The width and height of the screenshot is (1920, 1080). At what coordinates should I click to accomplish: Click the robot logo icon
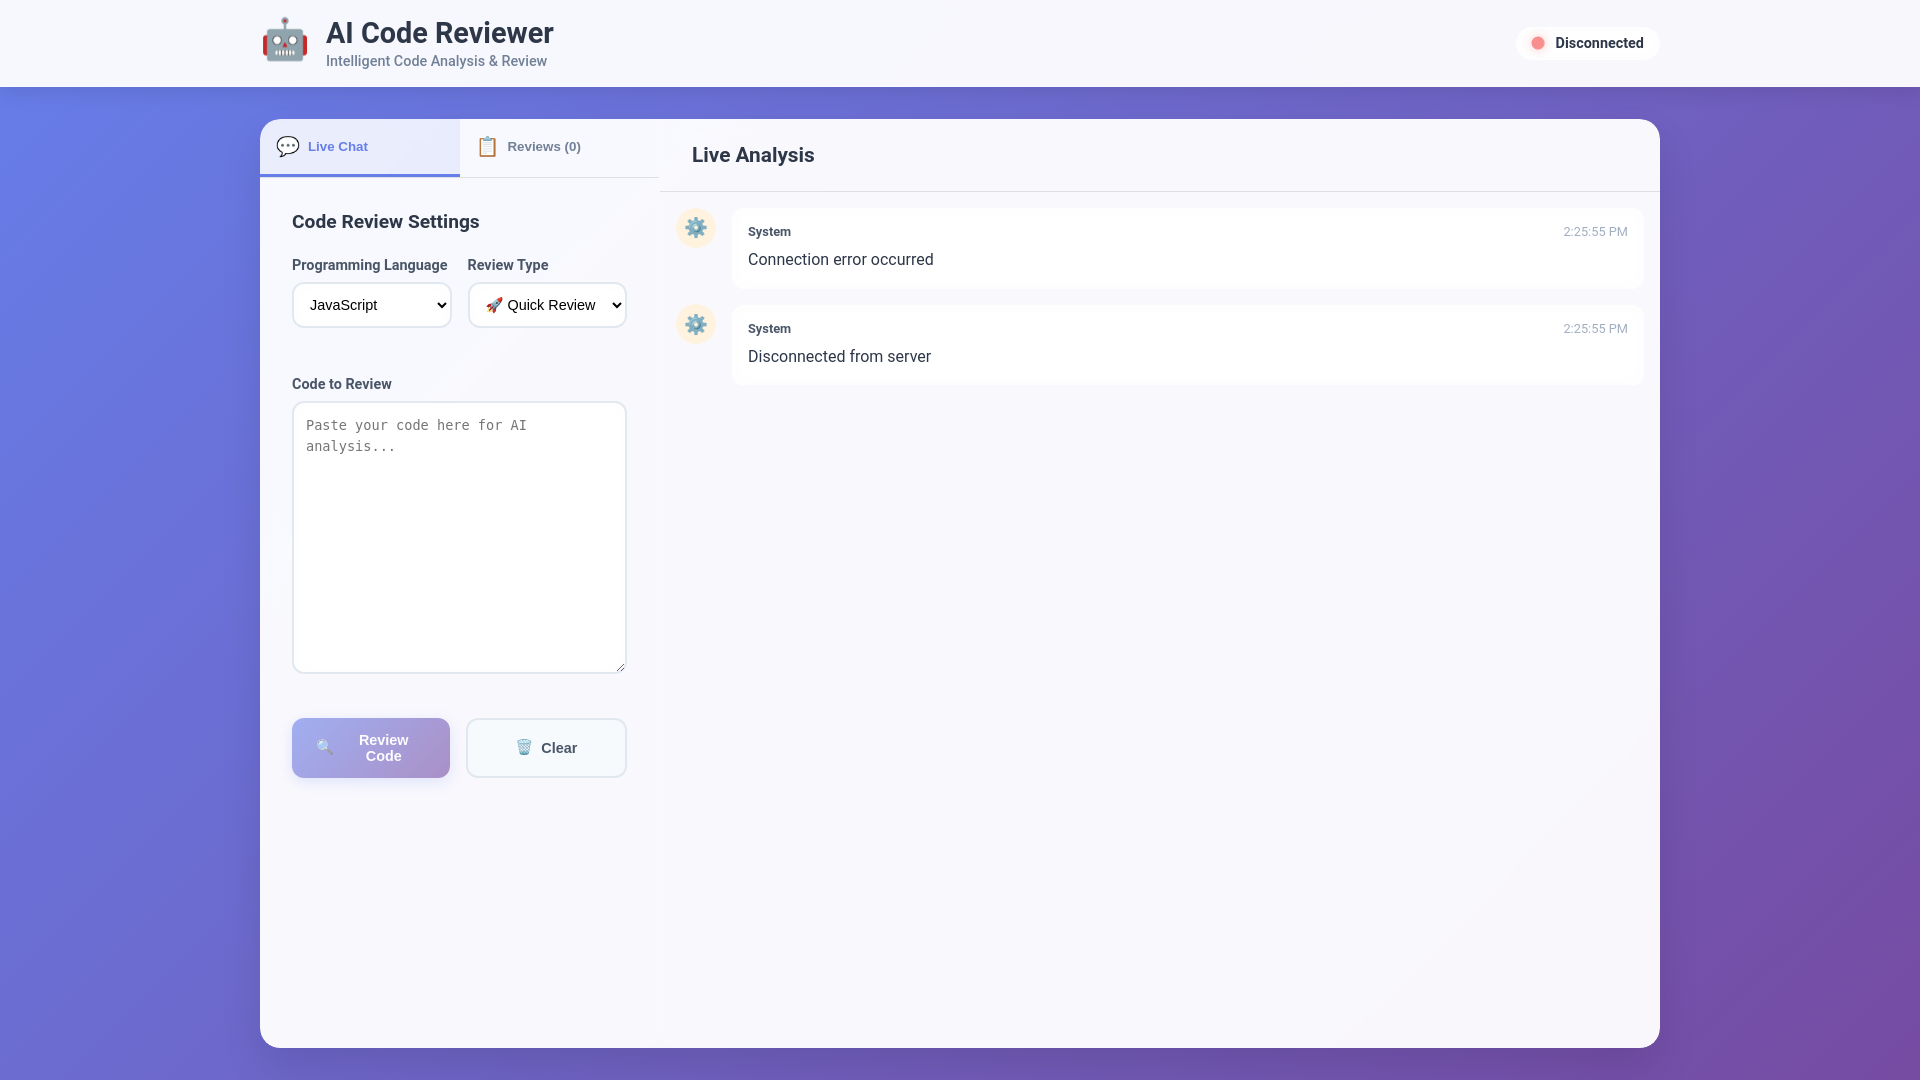pos(285,42)
